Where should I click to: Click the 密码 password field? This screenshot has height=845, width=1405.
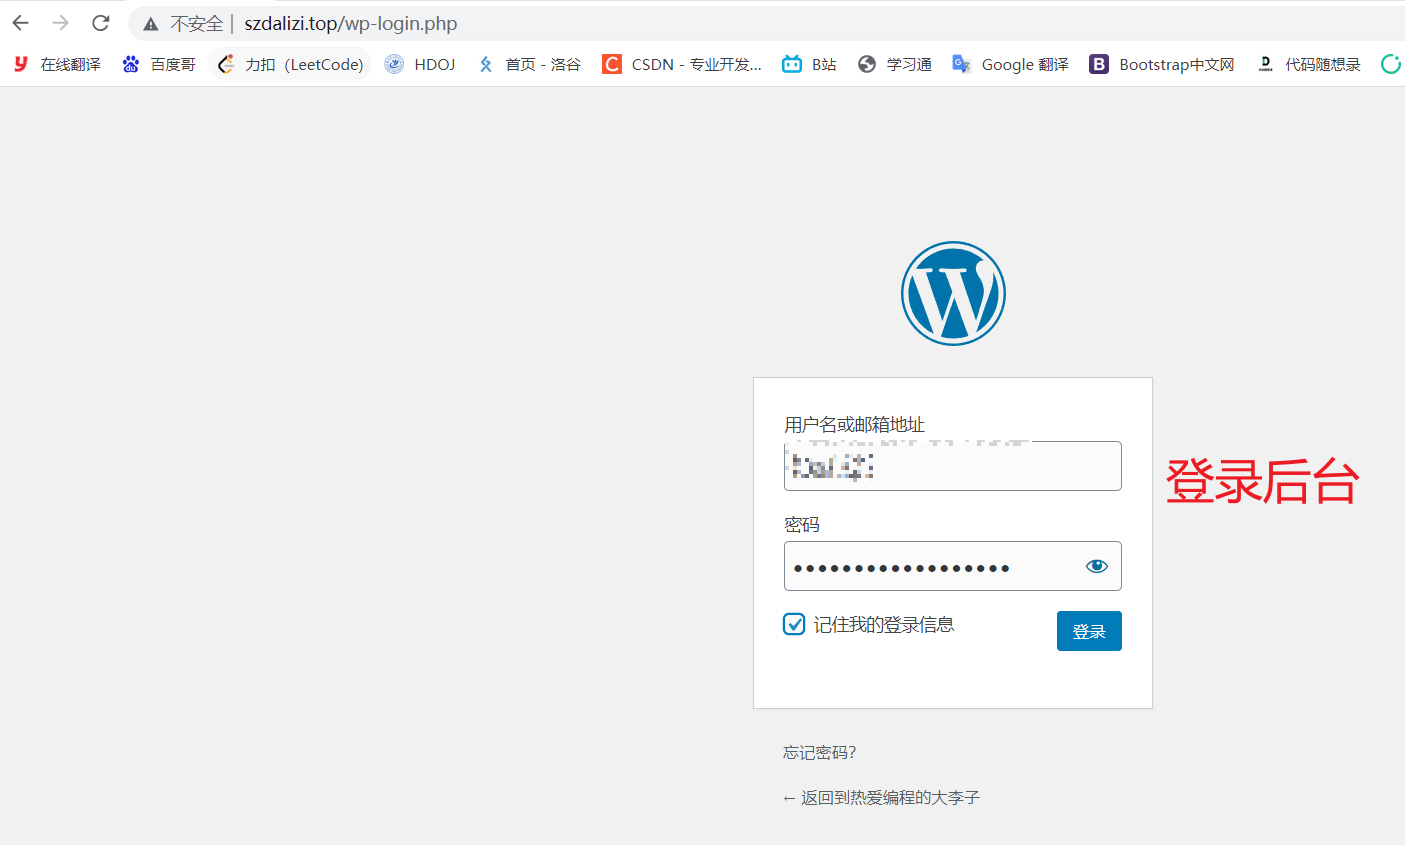(x=953, y=566)
